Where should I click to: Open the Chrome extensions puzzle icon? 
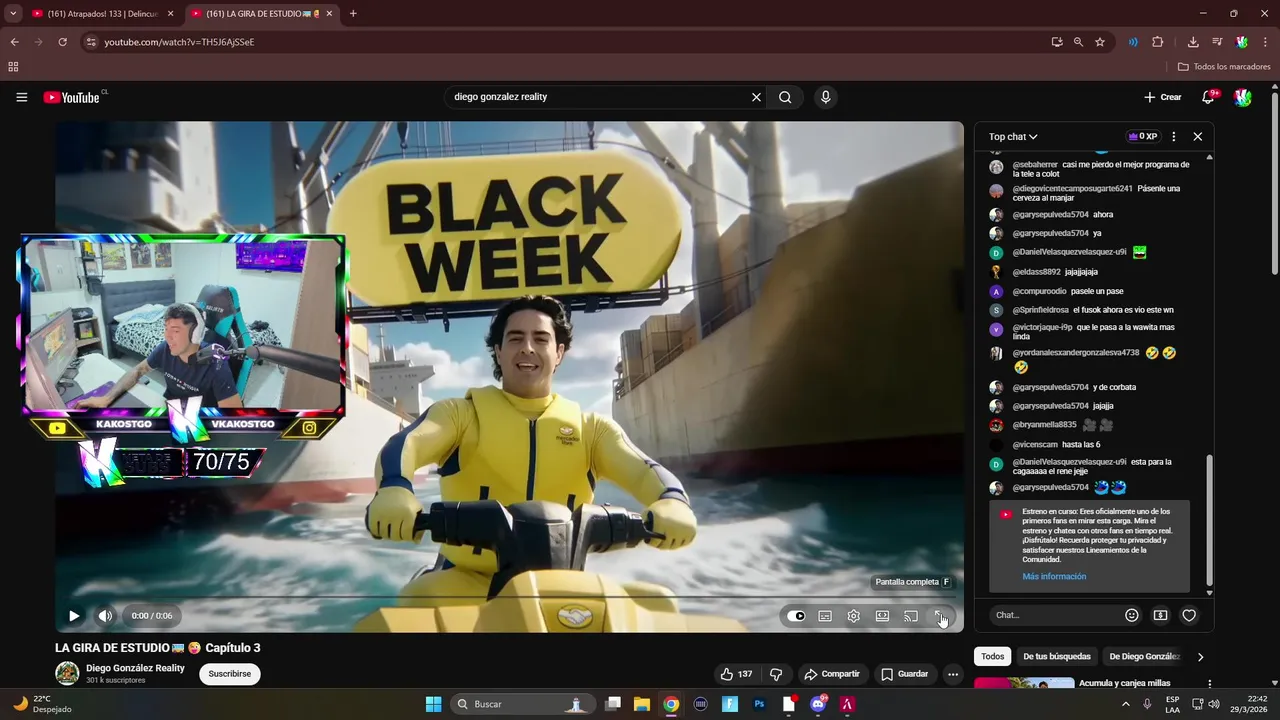pyautogui.click(x=1158, y=42)
